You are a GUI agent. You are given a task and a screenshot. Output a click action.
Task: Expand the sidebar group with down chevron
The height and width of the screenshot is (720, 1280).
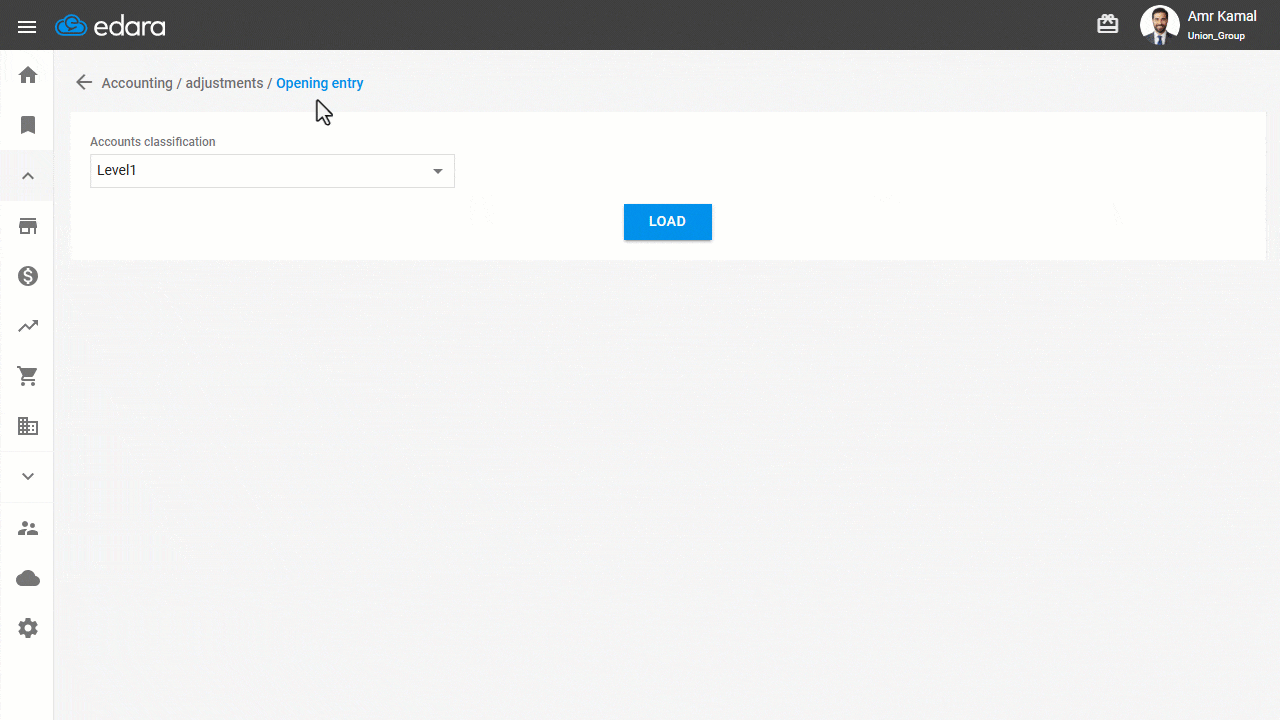[28, 477]
